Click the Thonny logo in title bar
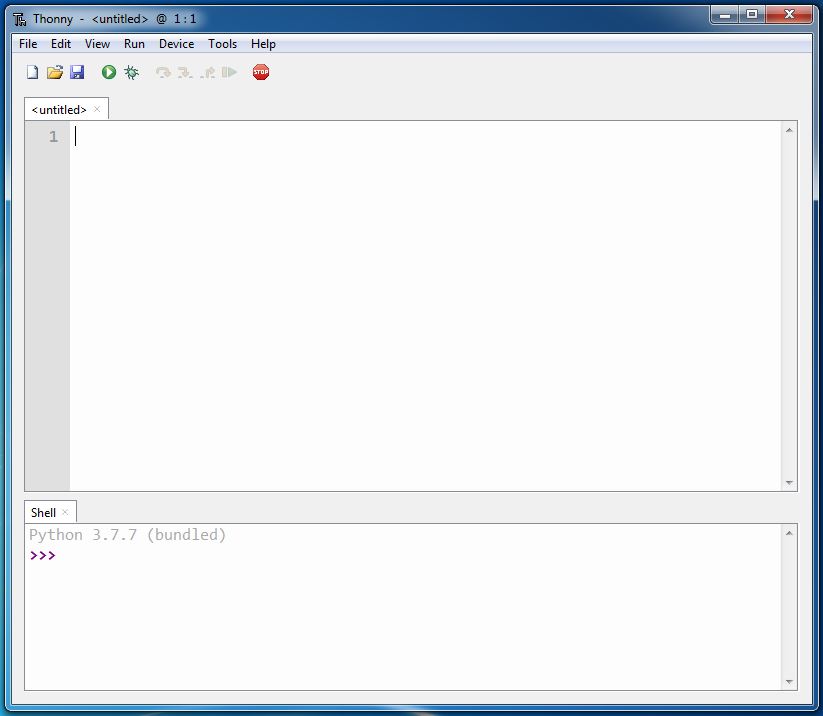The width and height of the screenshot is (823, 716). (20, 19)
